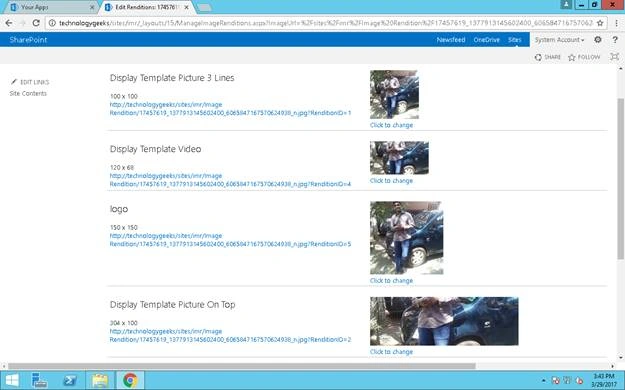The height and width of the screenshot is (390, 625).
Task: Open OneDrive in the suite bar
Action: pyautogui.click(x=486, y=39)
